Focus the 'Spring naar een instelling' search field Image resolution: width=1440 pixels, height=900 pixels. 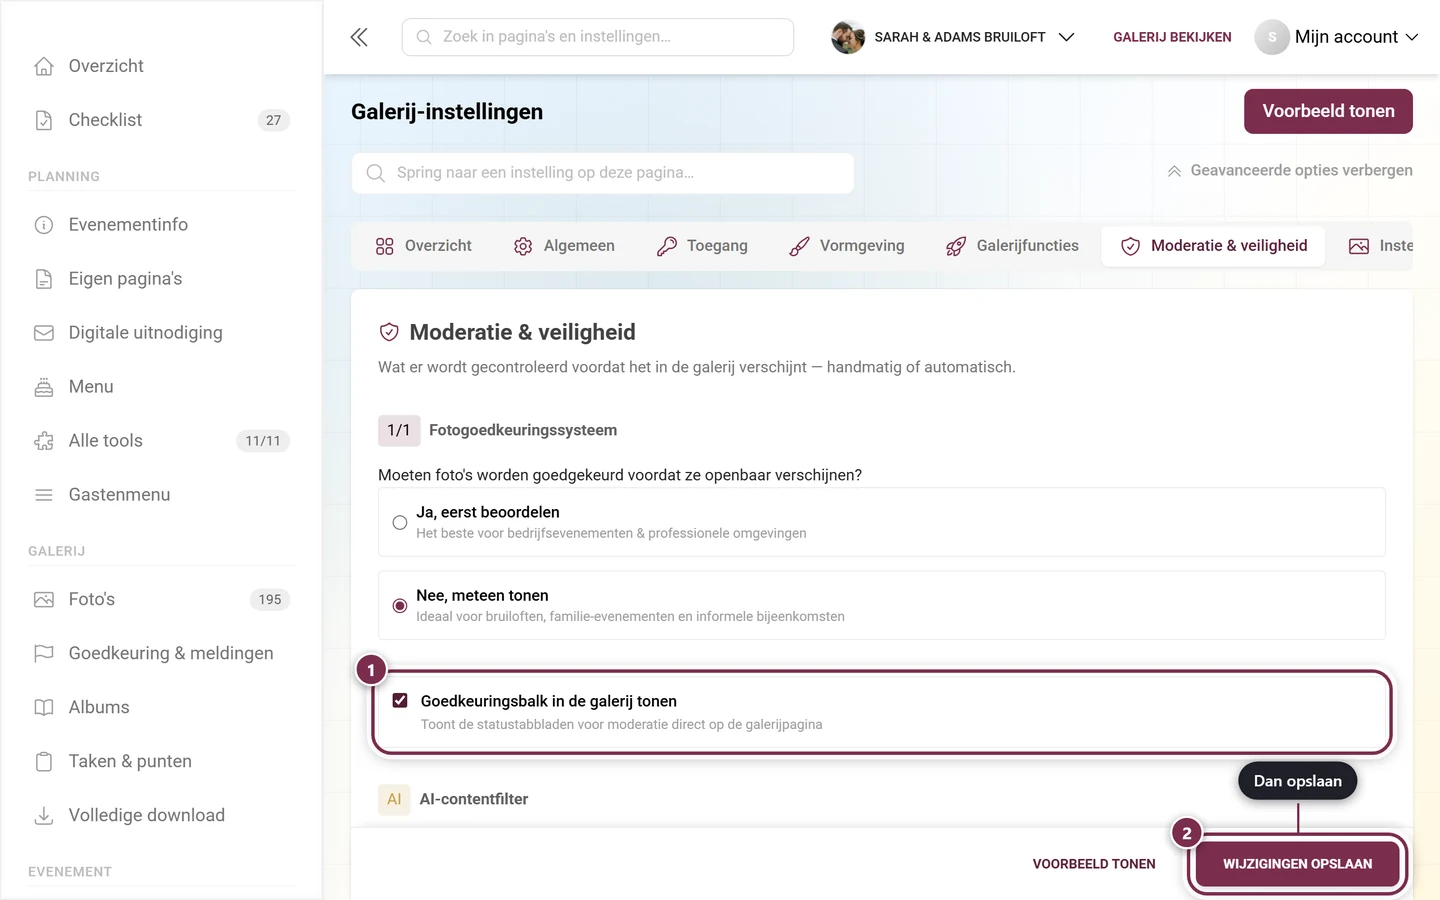[x=603, y=173]
